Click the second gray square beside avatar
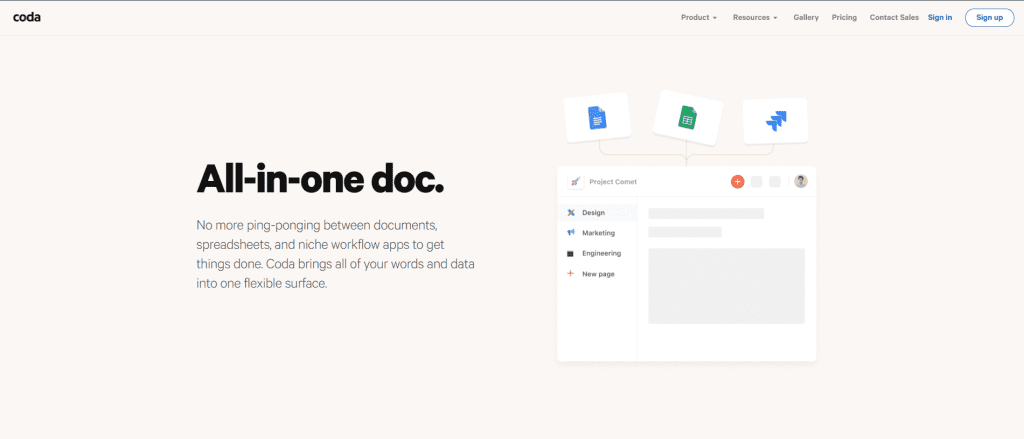The width and height of the screenshot is (1024, 439). [775, 182]
